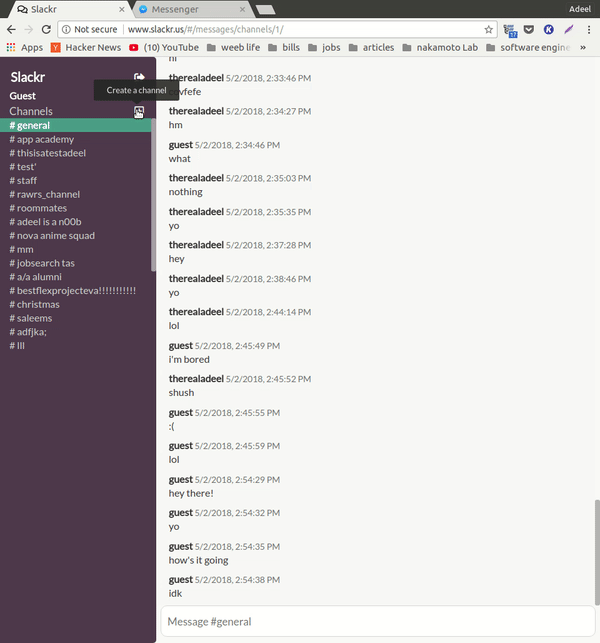
Task: Click the Guest username label
Action: click(23, 96)
